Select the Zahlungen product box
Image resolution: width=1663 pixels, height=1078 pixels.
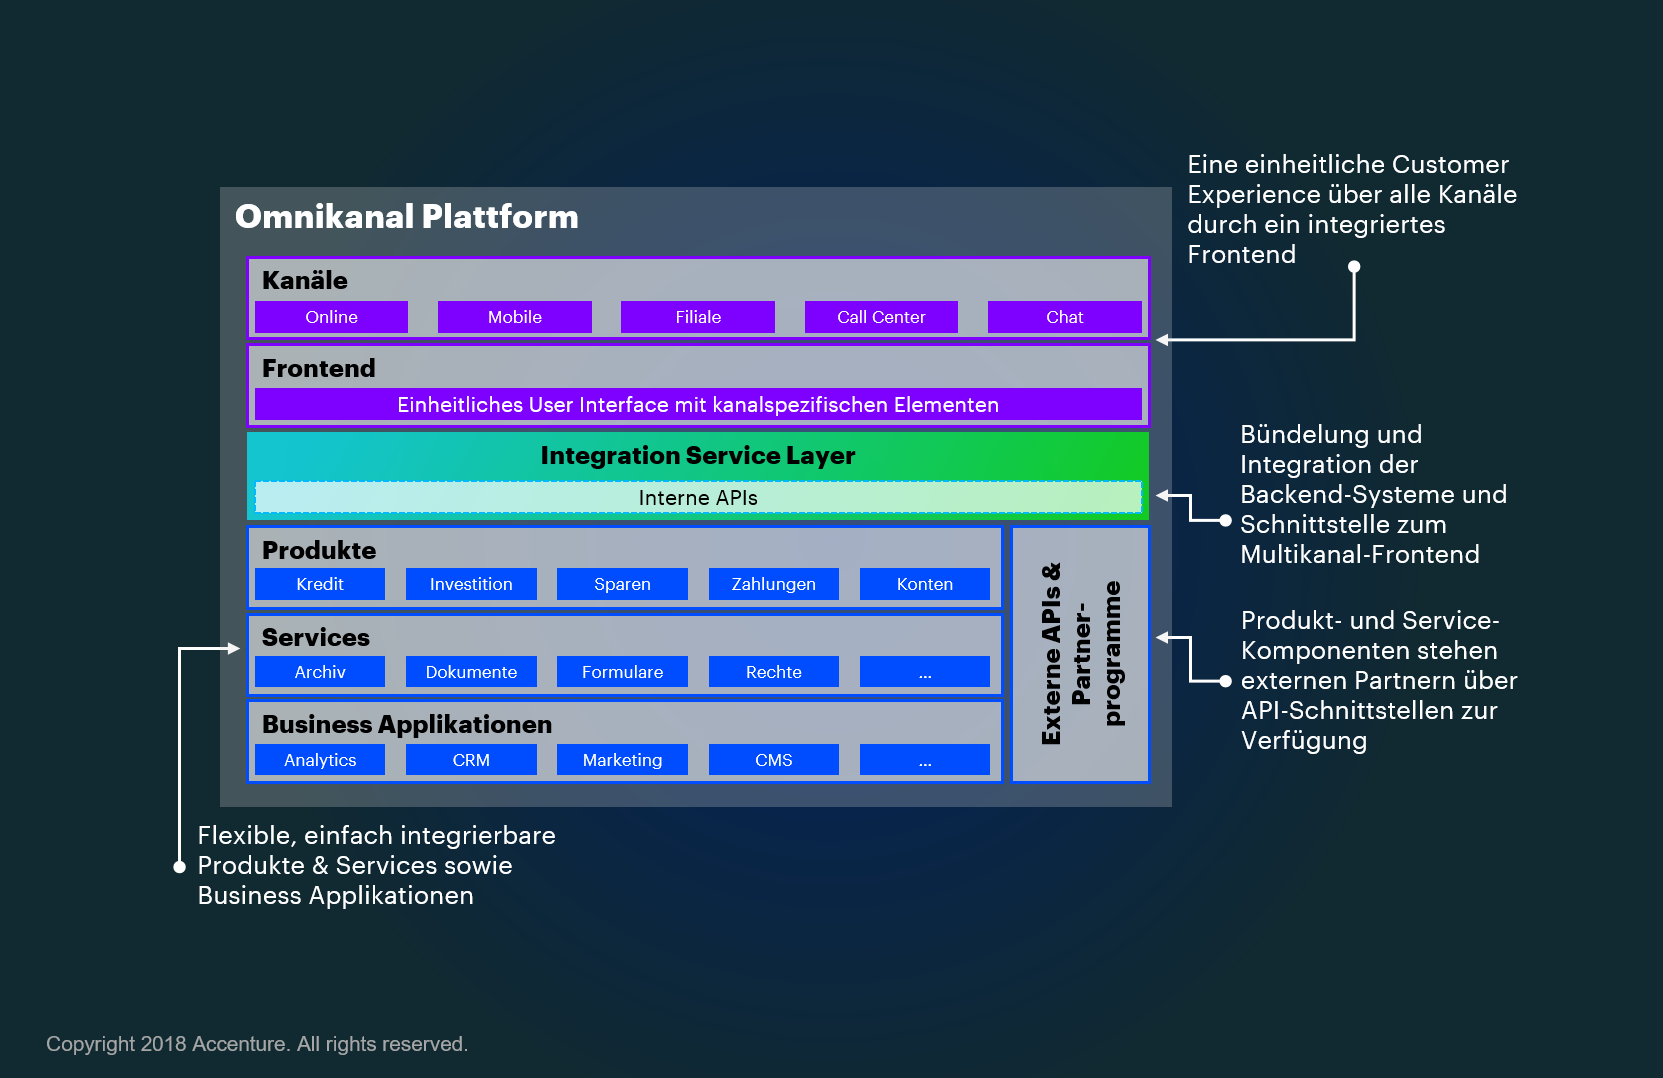pos(773,584)
